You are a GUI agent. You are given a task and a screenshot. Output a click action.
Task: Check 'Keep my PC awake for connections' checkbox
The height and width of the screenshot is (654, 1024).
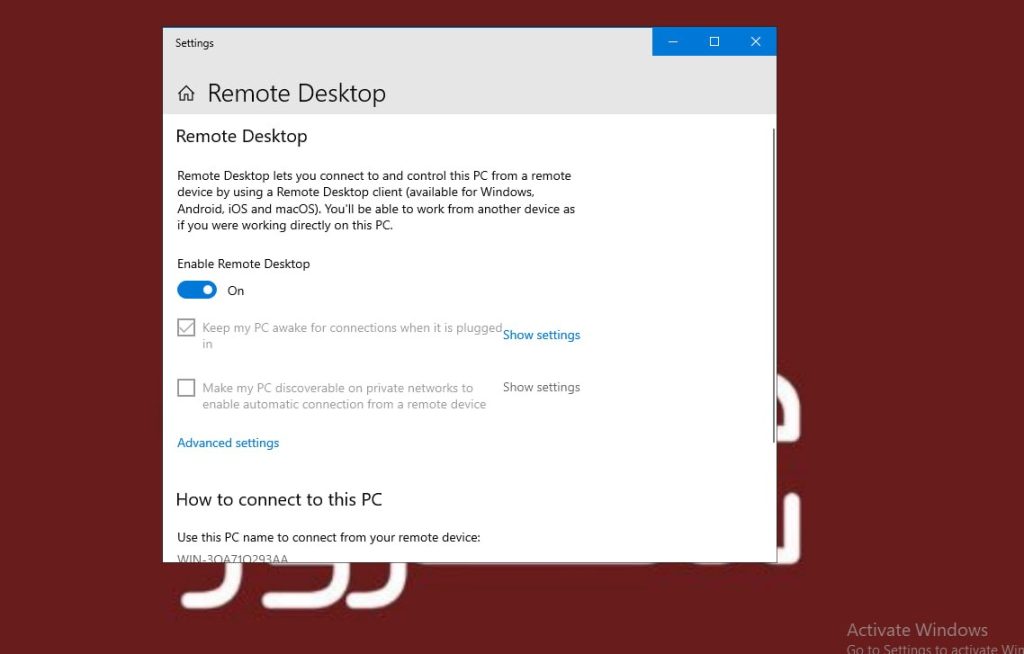(186, 327)
